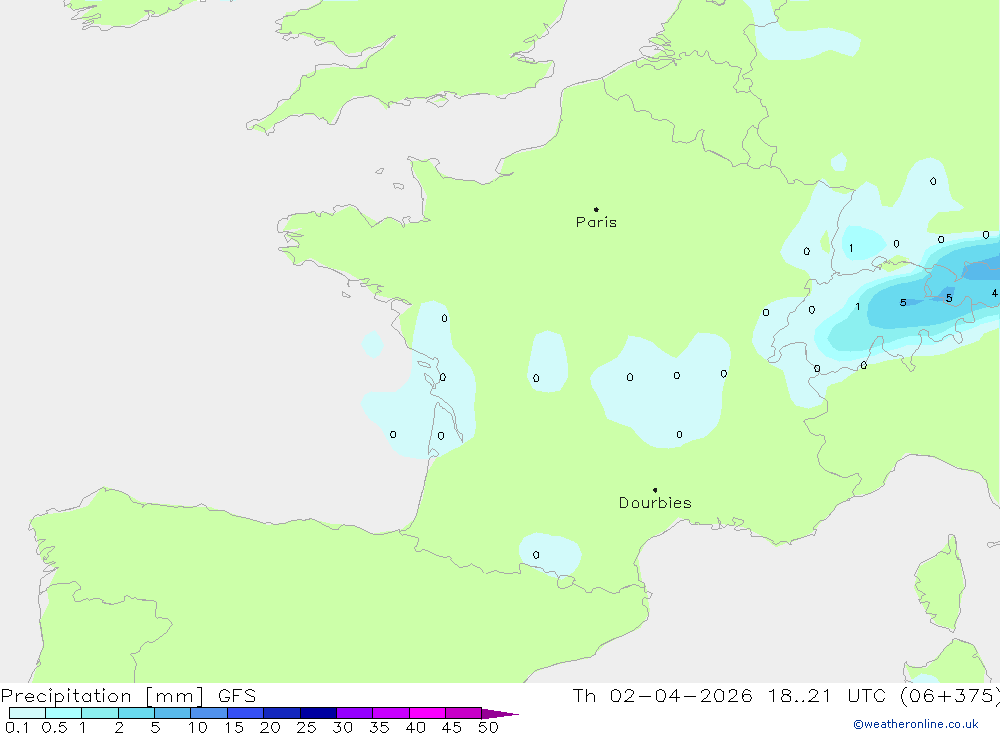Pick the 25–30 mm dark navy swatch
Image resolution: width=1000 pixels, height=733 pixels.
click(x=318, y=713)
